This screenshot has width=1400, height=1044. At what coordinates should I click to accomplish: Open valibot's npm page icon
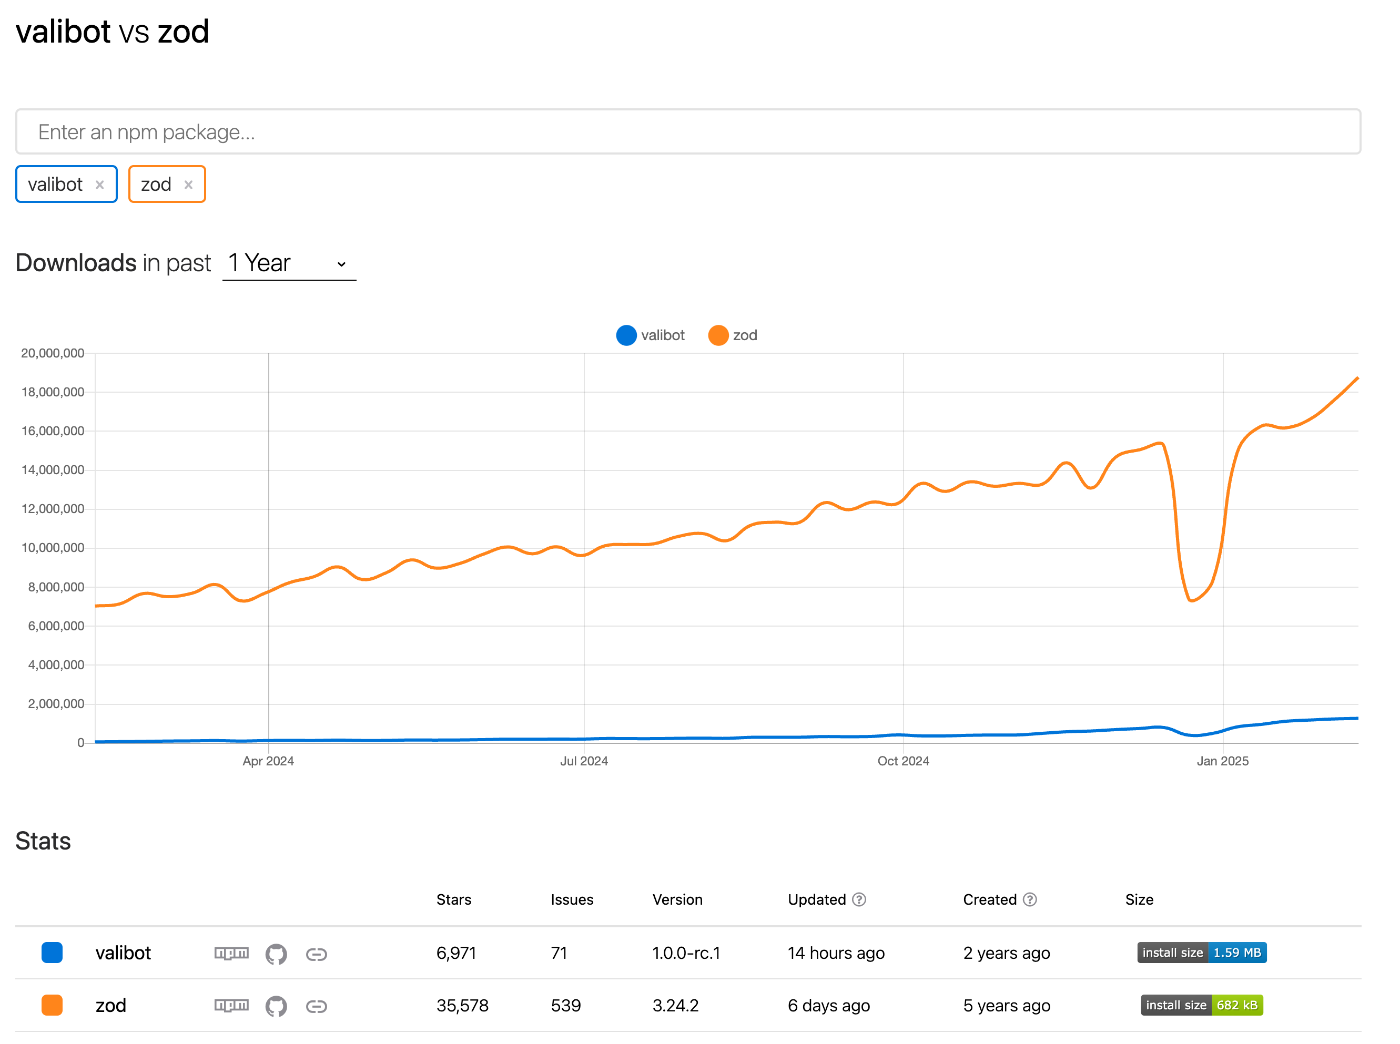[x=231, y=953]
